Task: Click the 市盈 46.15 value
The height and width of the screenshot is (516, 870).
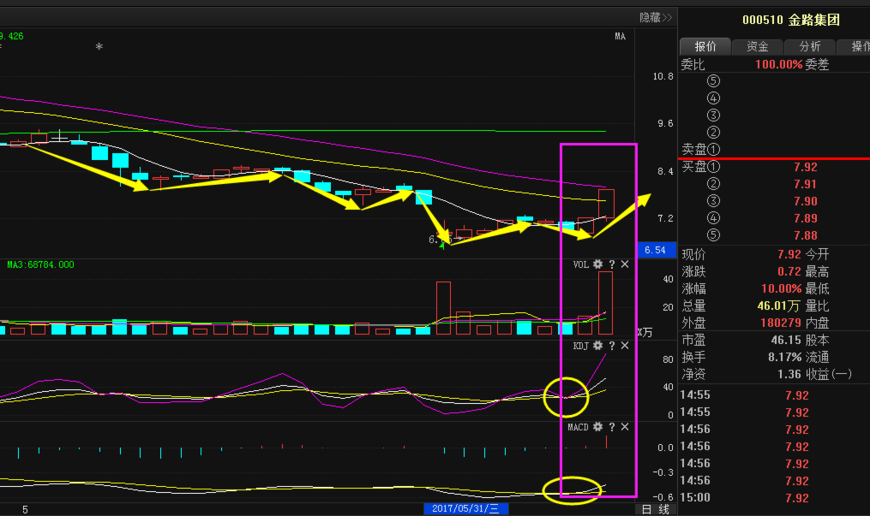Action: point(786,340)
